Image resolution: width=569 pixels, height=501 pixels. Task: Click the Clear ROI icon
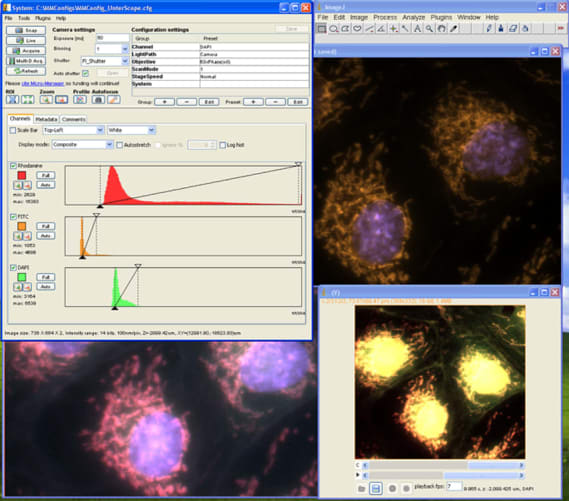[x=28, y=99]
